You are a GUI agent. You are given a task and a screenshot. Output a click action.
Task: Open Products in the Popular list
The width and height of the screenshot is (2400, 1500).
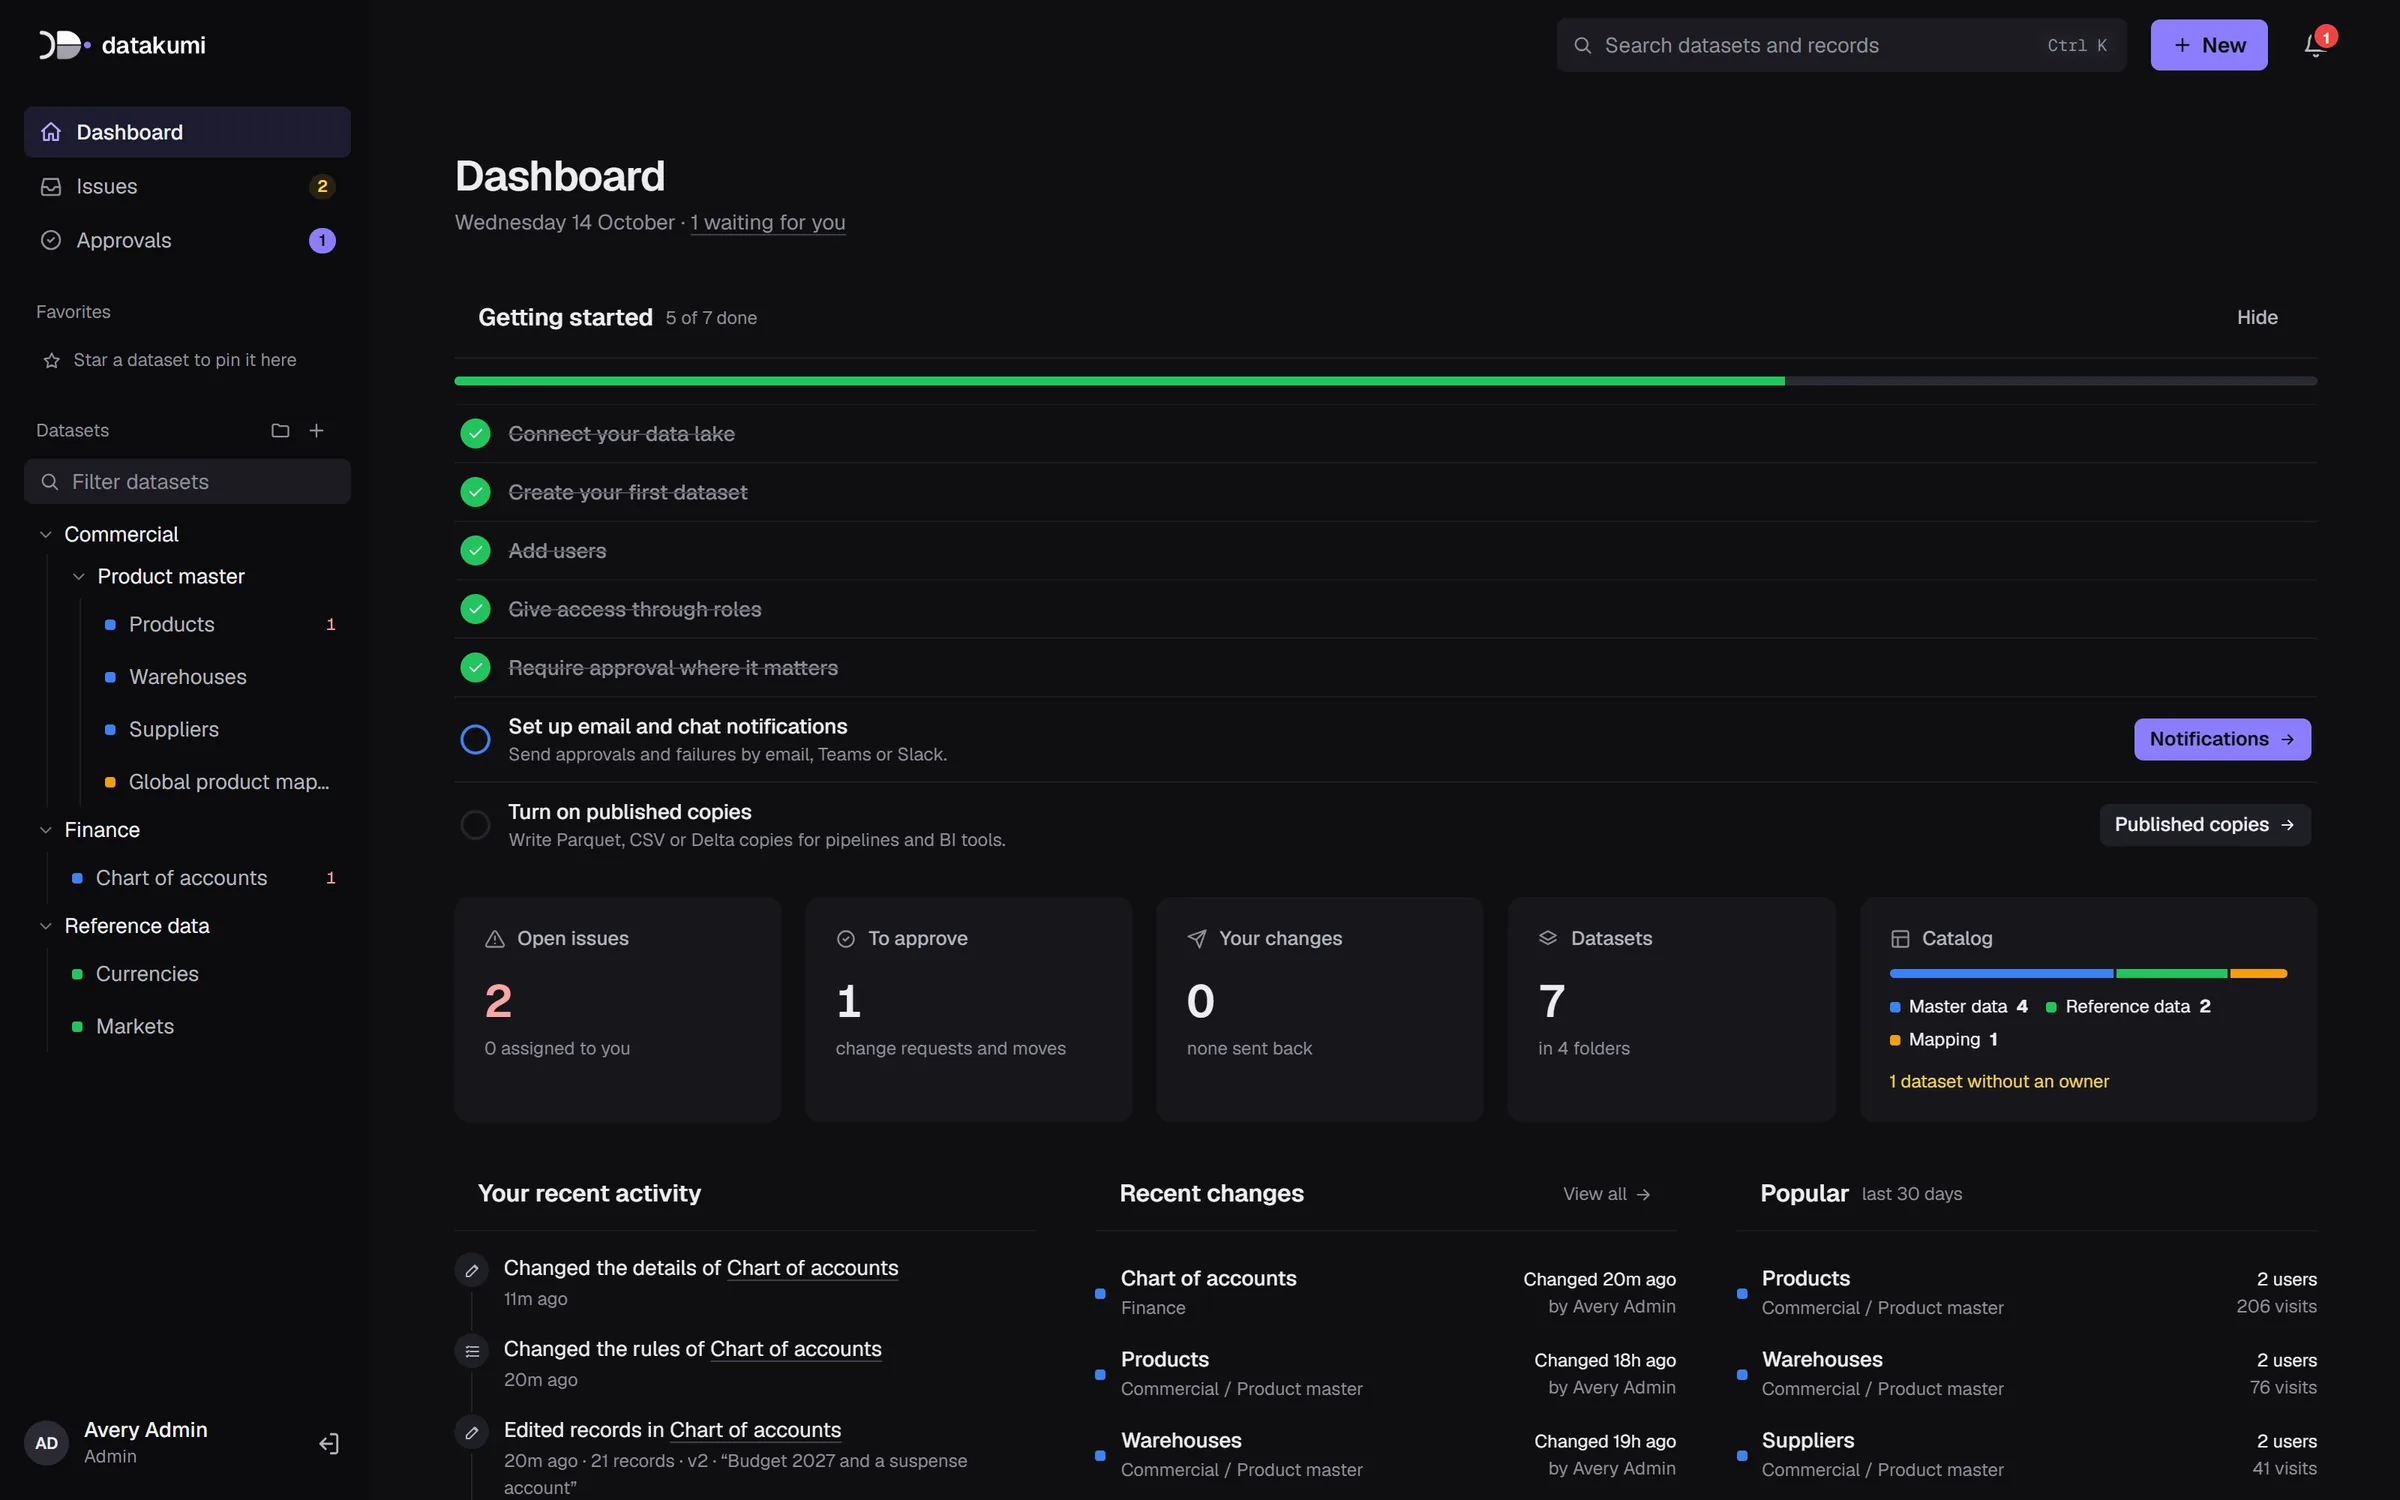point(2026,1292)
